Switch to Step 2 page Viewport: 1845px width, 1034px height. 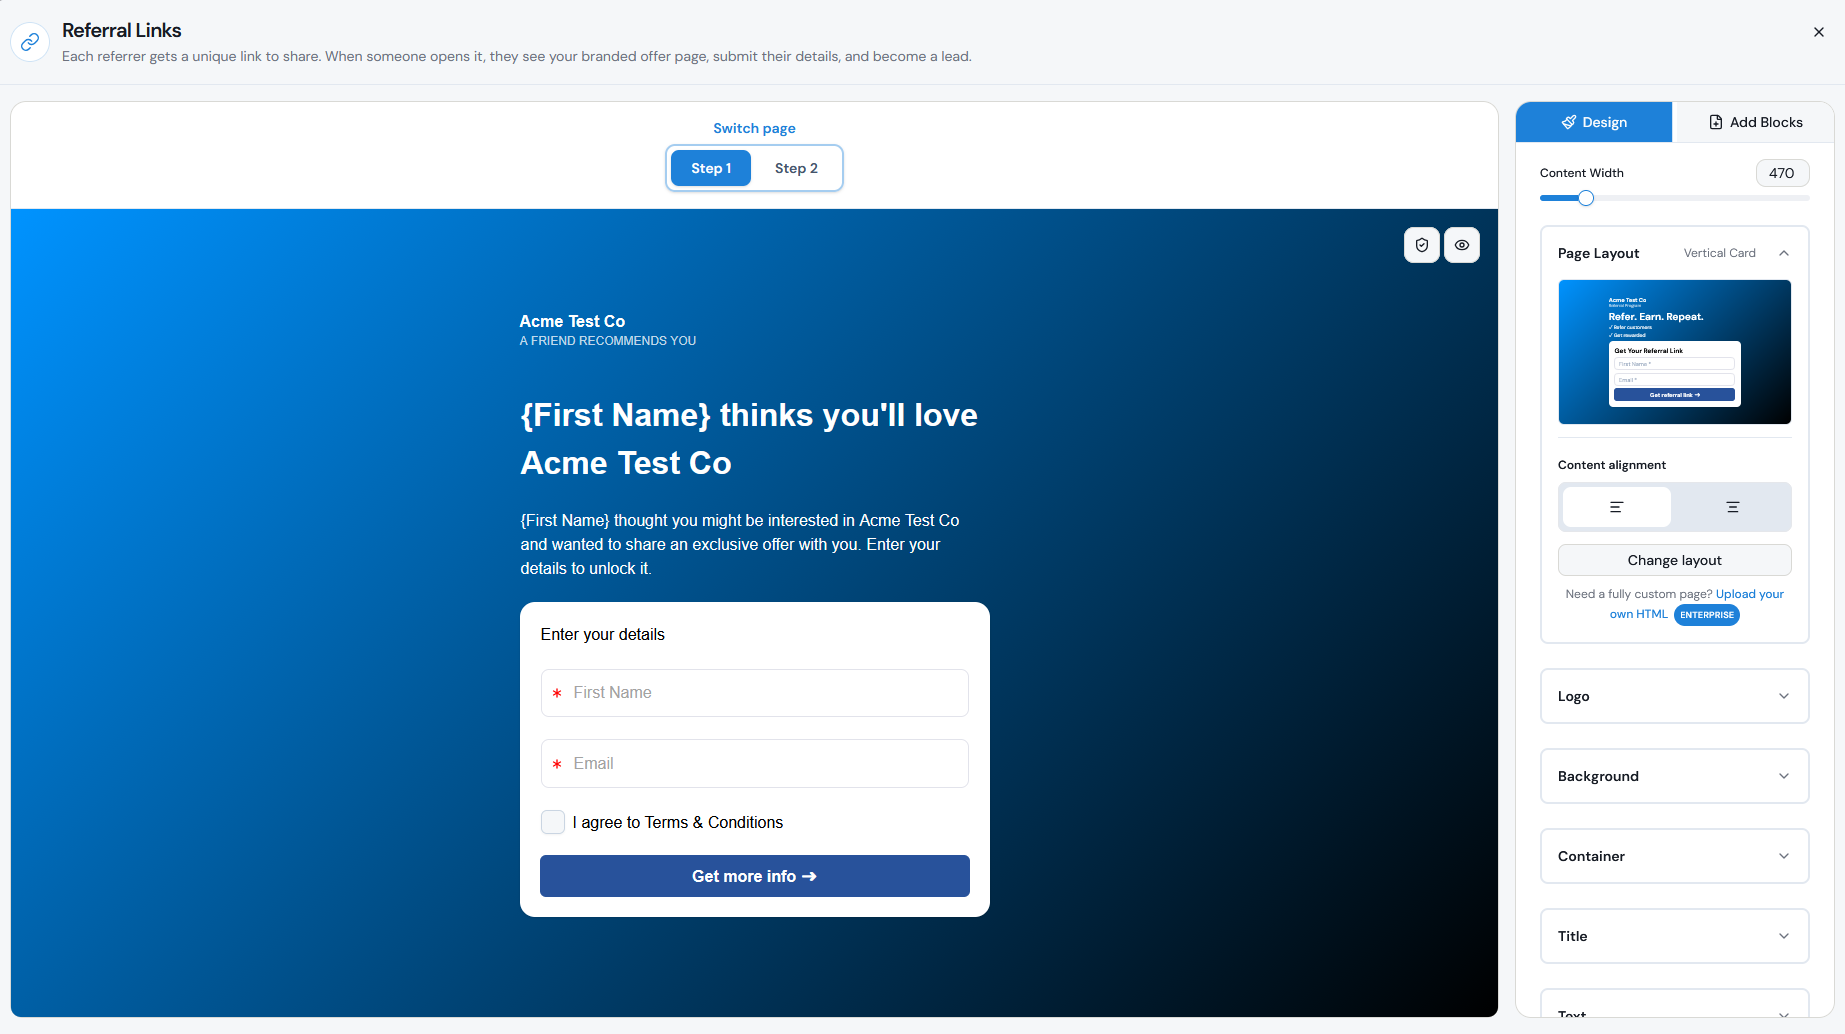(x=796, y=168)
